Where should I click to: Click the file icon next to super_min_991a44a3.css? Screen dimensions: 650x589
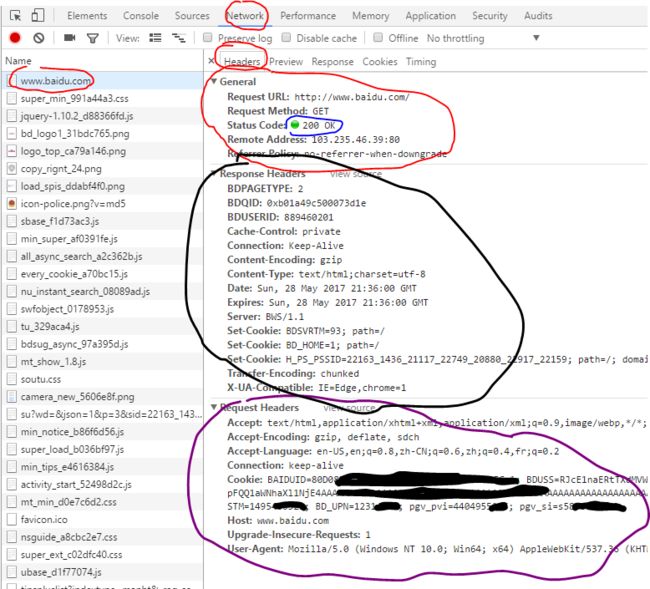[12, 99]
